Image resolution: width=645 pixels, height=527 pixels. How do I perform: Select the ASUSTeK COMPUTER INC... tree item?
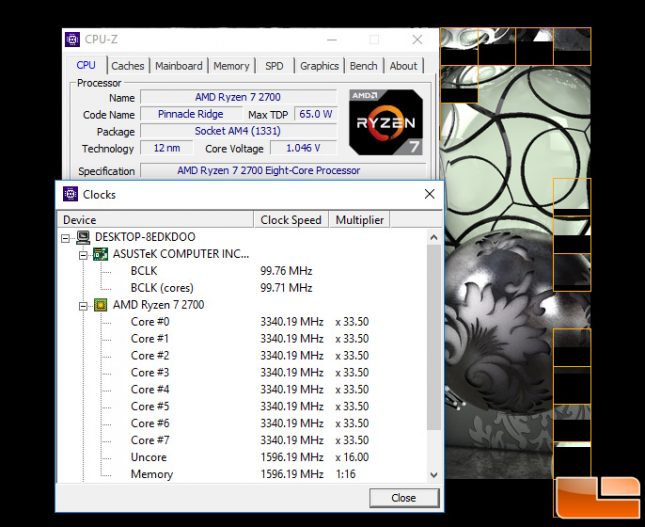[x=181, y=254]
